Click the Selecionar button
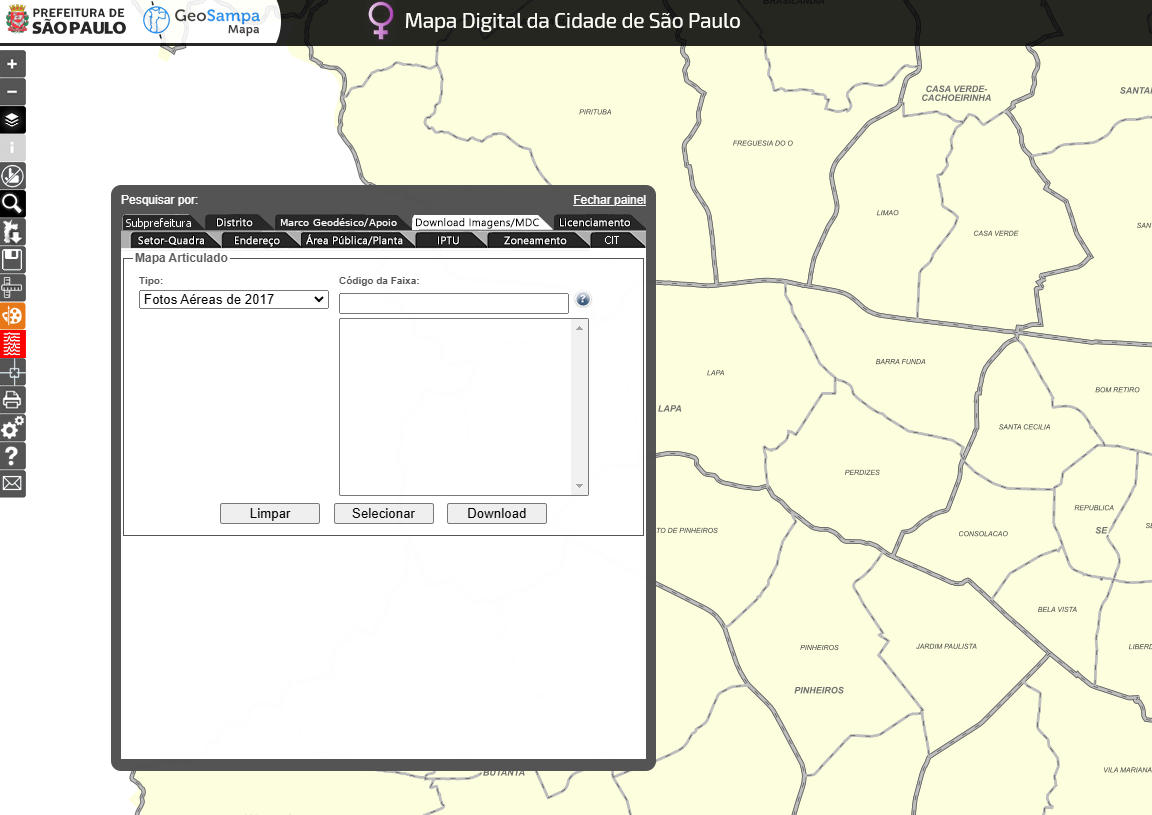Screen dimensions: 1152x815 [384, 513]
